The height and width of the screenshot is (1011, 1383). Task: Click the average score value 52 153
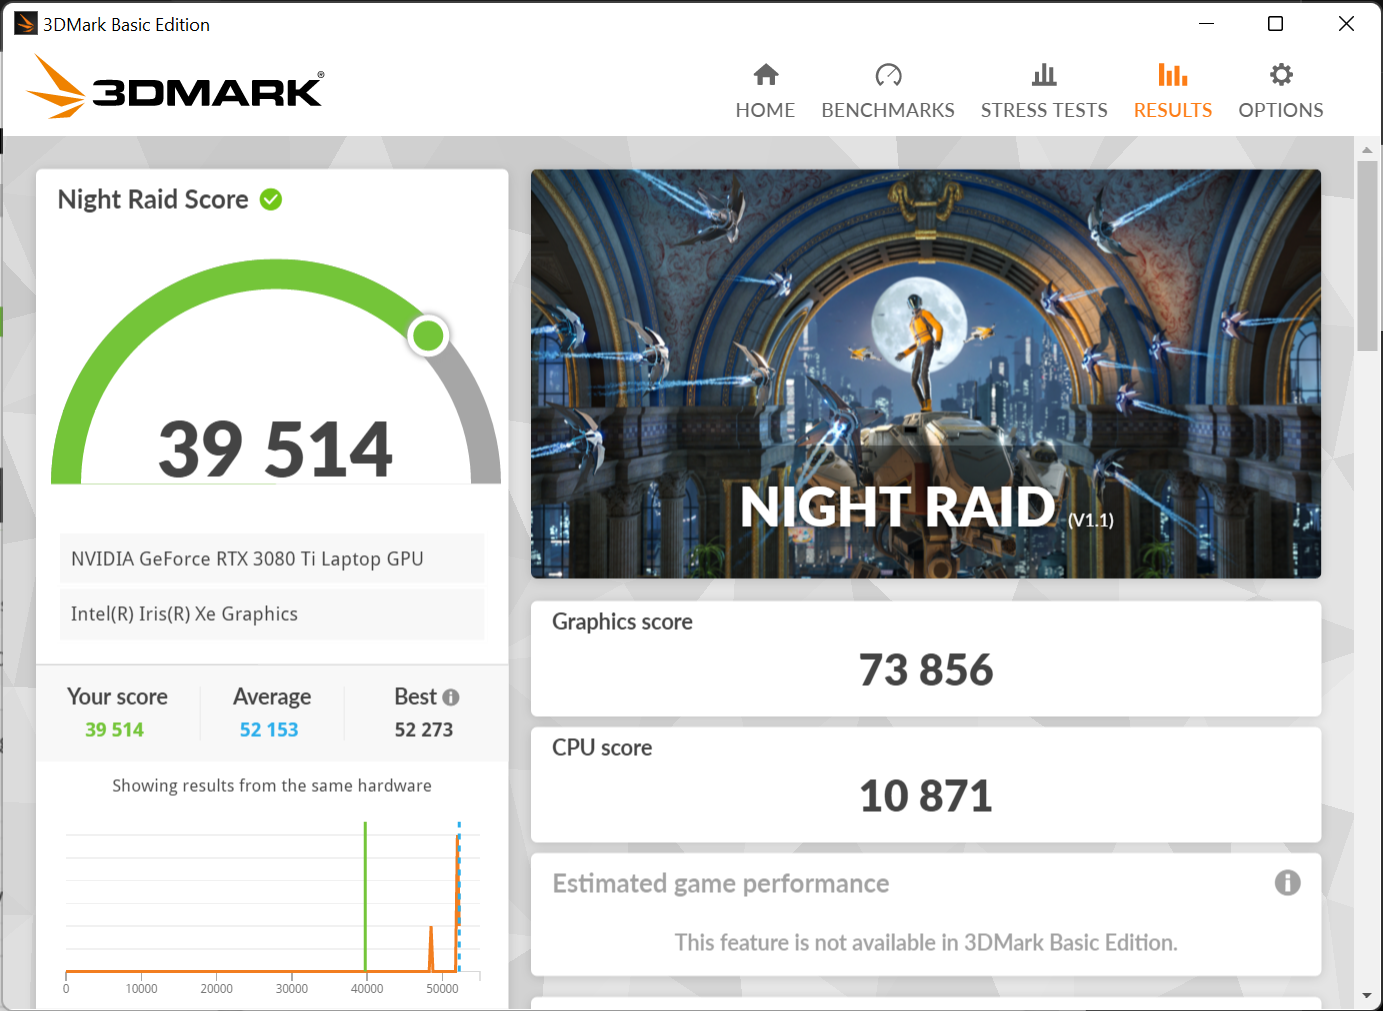[269, 730]
